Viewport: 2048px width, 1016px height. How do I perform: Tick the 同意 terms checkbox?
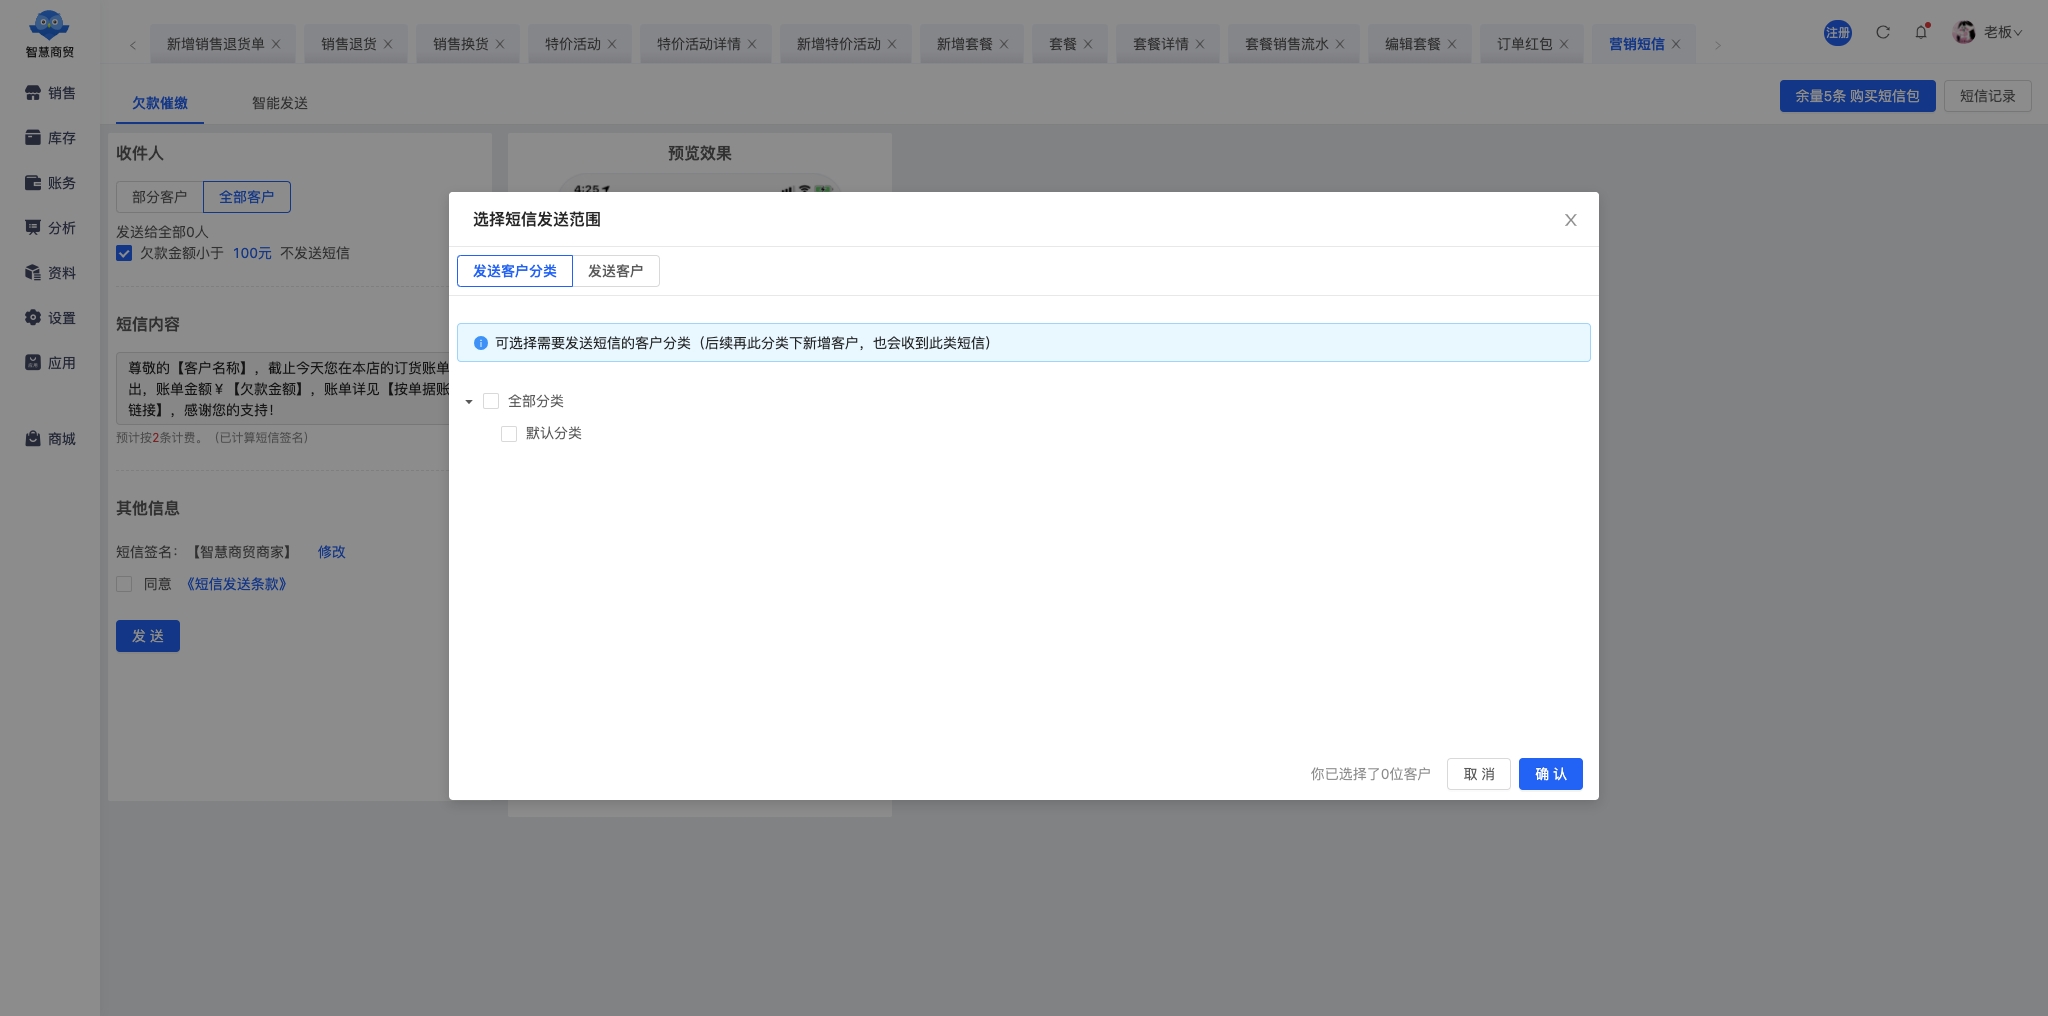click(x=124, y=584)
